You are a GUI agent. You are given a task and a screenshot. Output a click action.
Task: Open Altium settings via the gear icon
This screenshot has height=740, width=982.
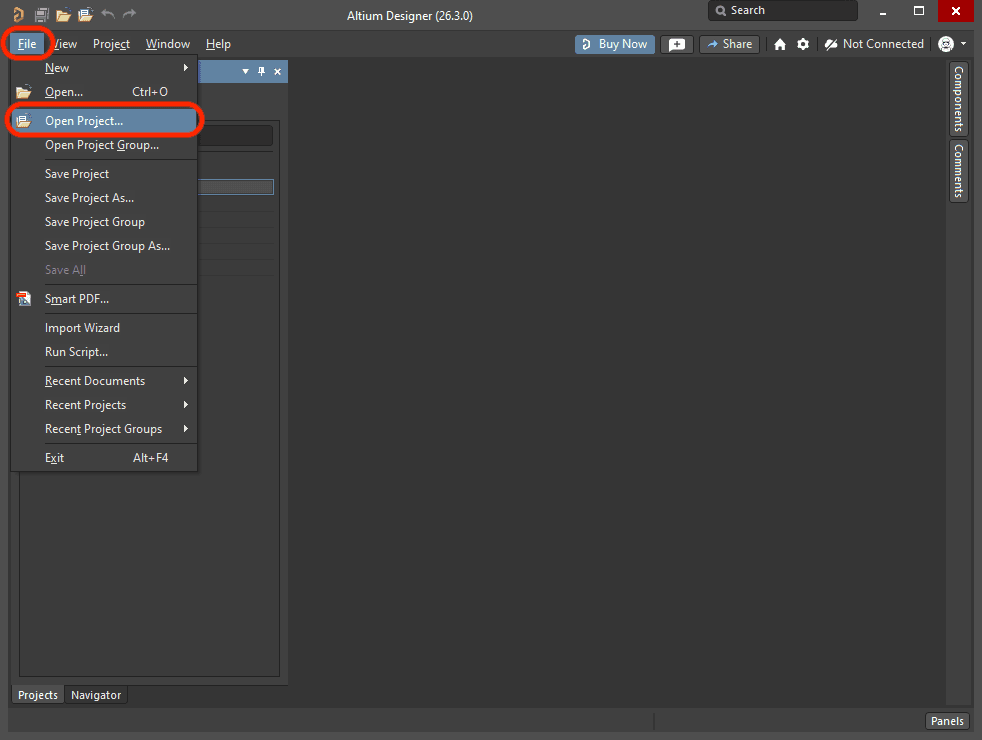[x=802, y=44]
